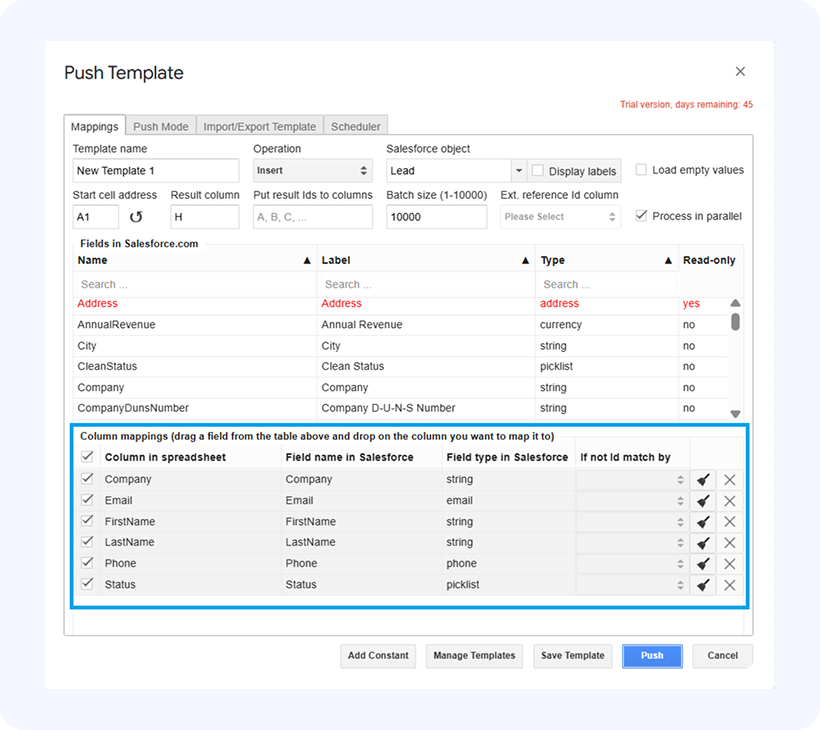
Task: Delete the Status row using its X icon
Action: (x=730, y=585)
